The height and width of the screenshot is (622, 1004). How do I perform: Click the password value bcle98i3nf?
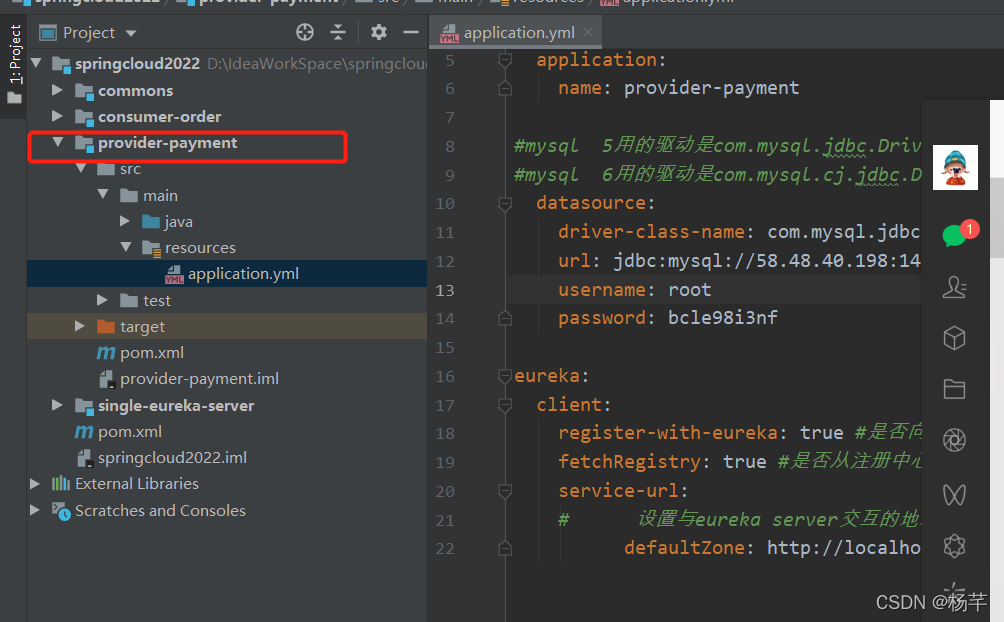722,318
